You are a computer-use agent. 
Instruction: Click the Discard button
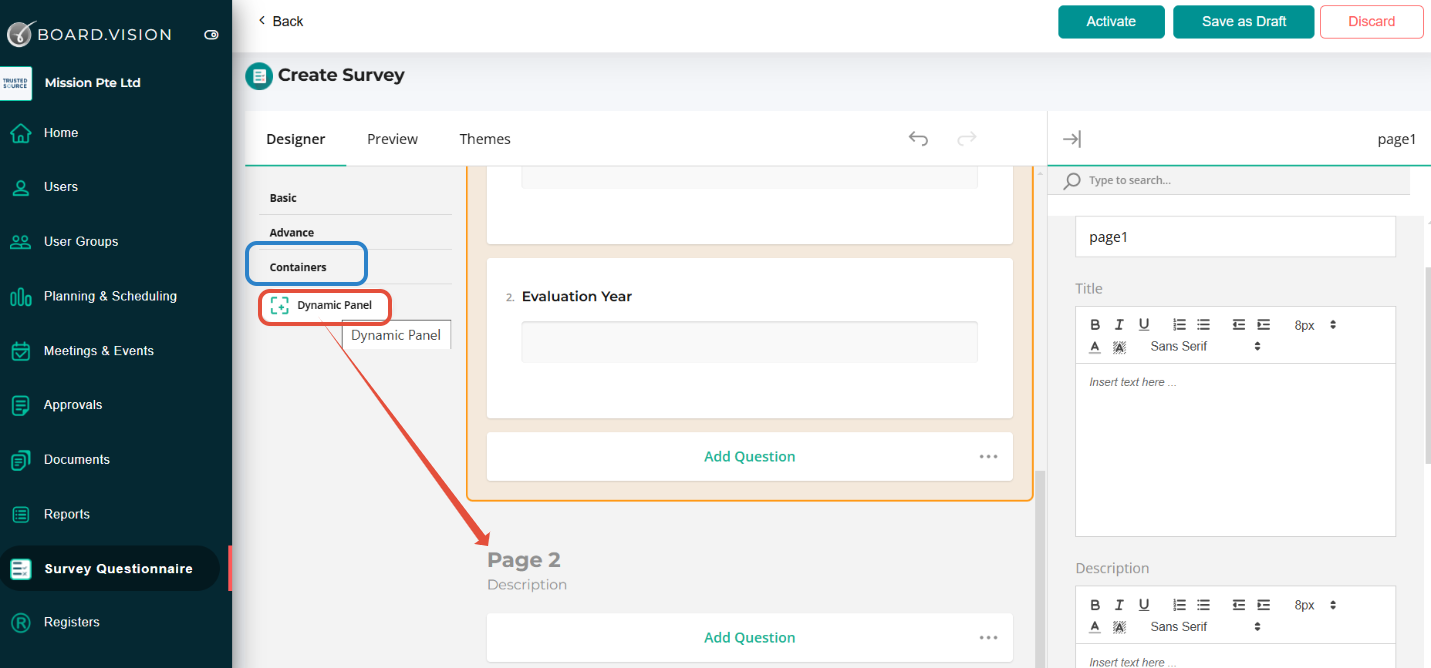coord(1371,22)
